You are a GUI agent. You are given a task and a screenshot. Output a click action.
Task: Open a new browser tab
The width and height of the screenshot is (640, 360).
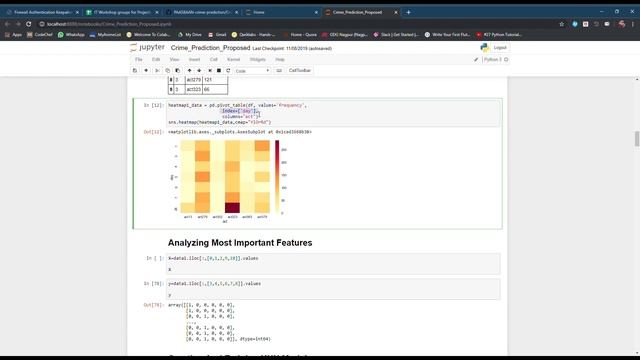coord(408,12)
